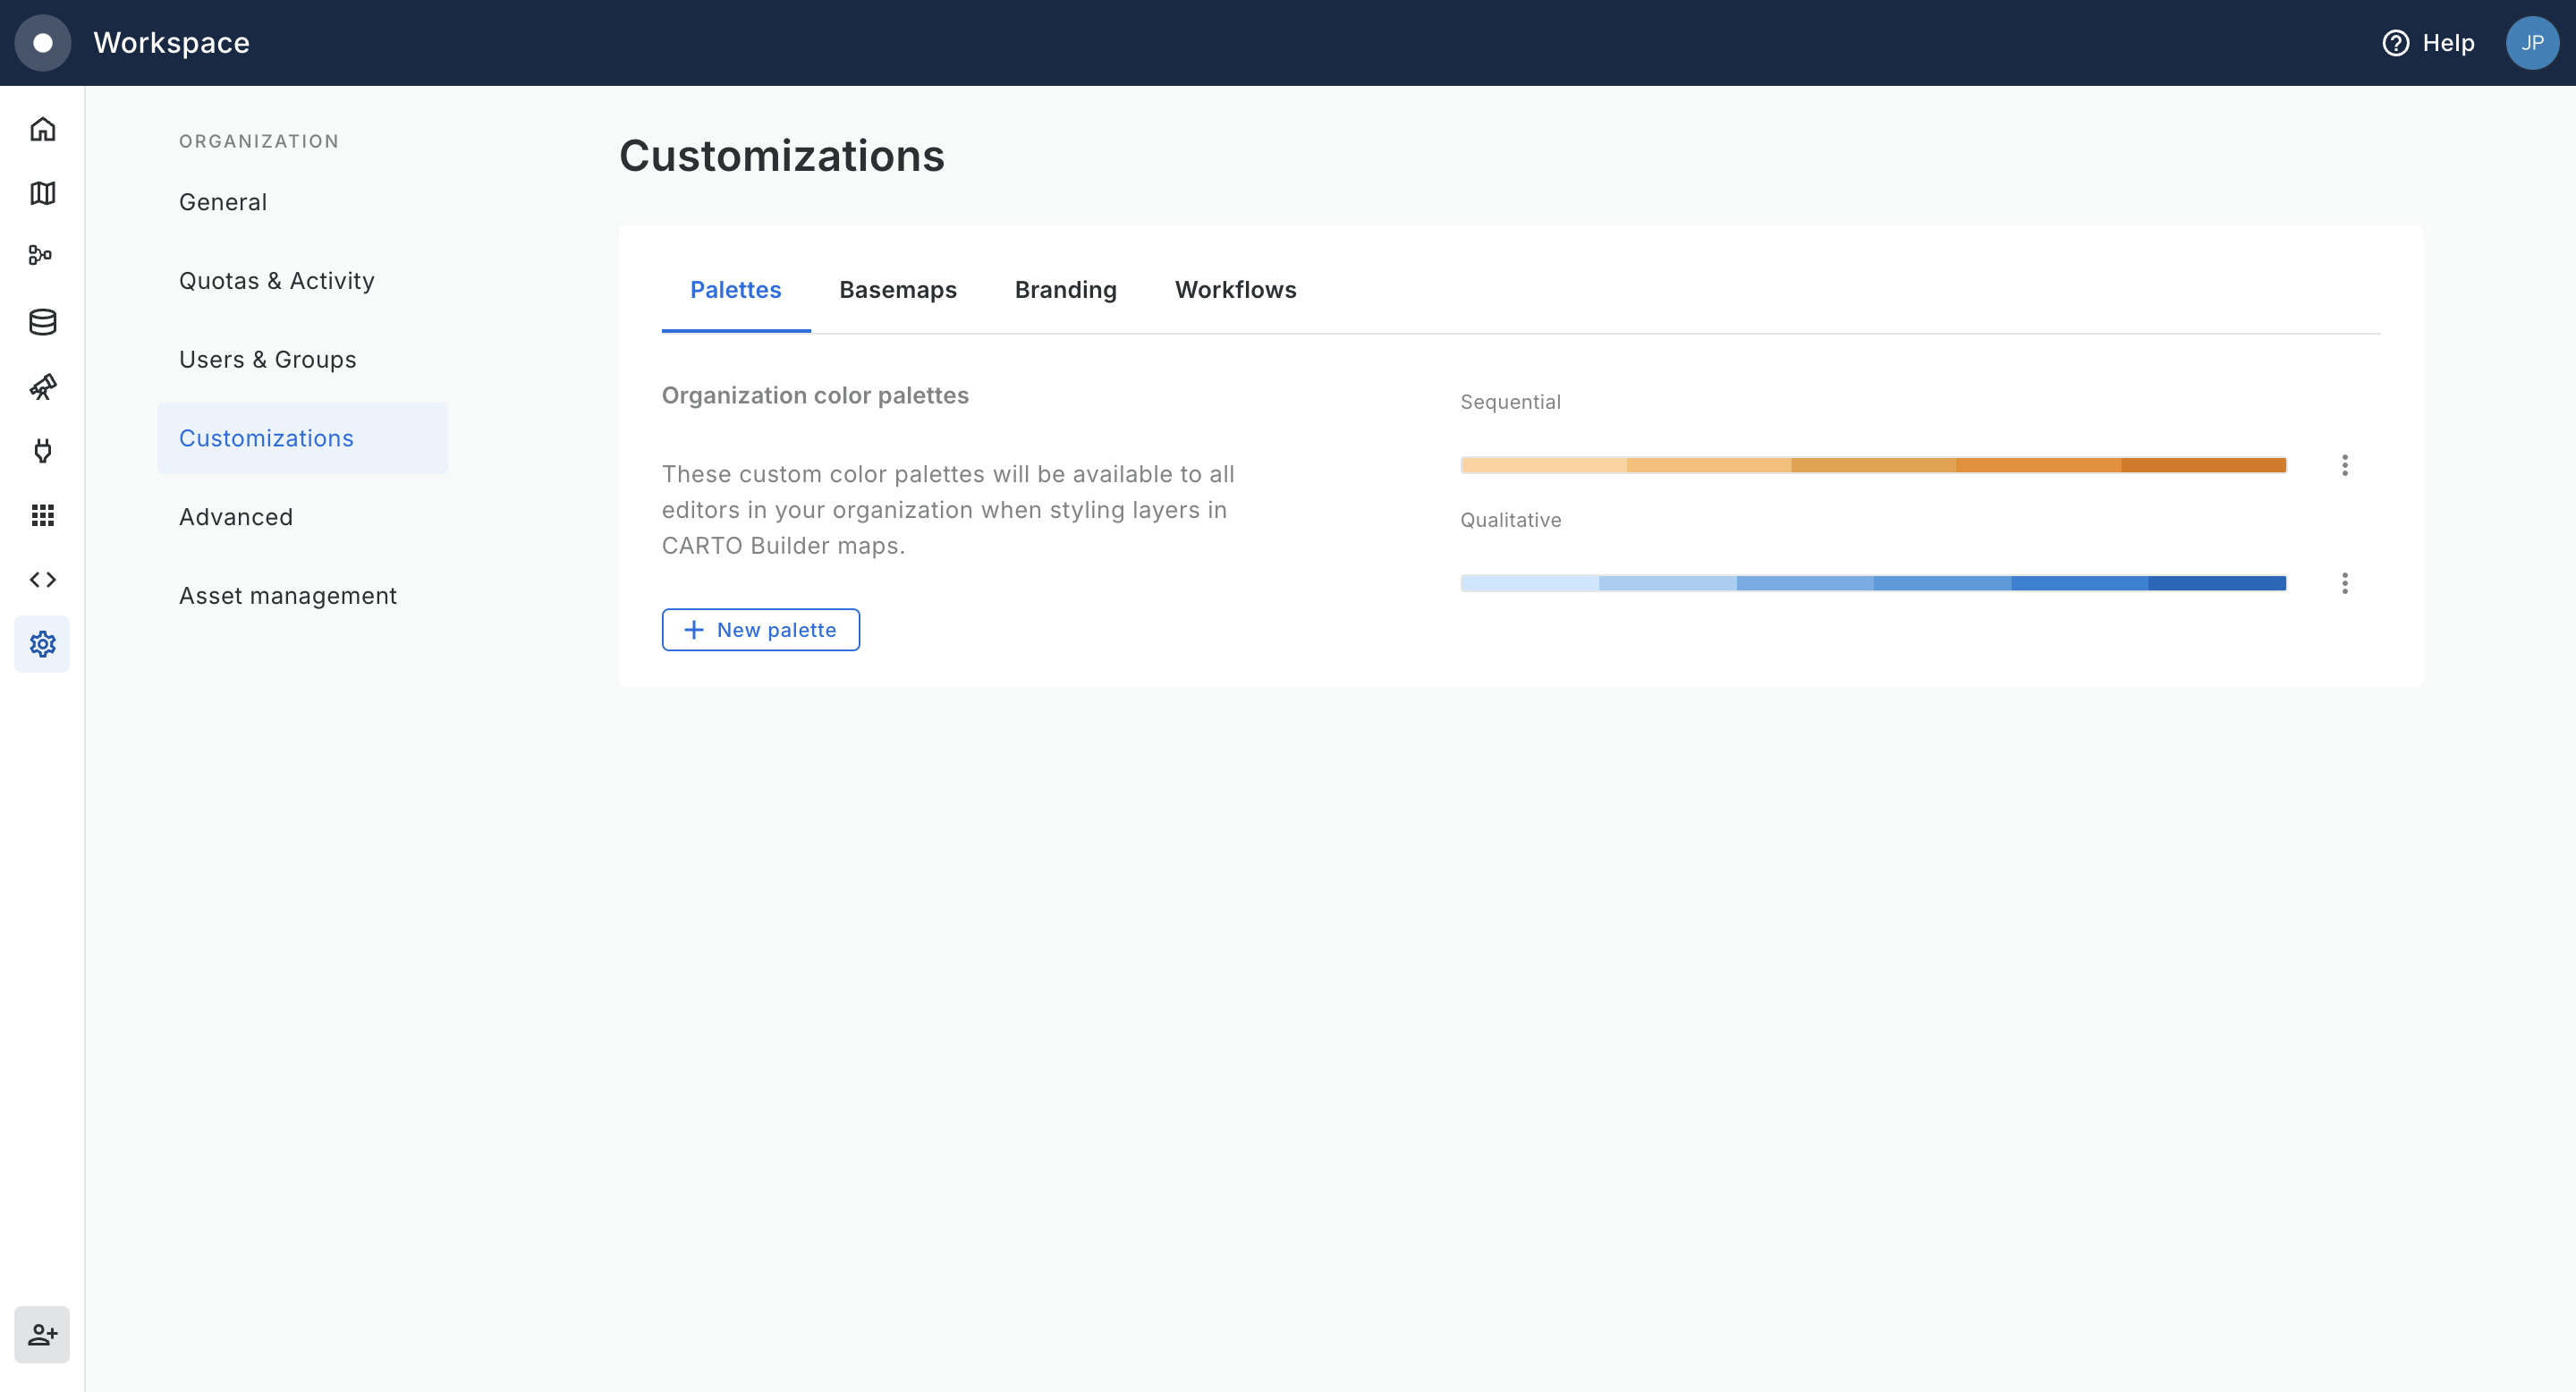Open the Connections plug icon

click(42, 451)
